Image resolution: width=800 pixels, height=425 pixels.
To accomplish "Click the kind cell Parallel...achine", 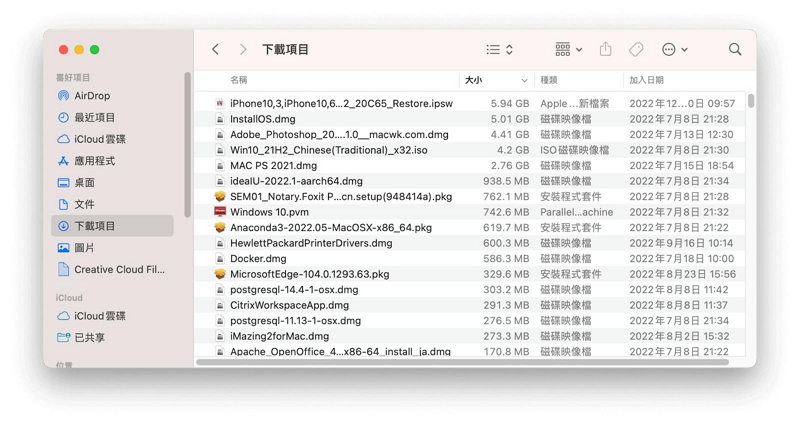I will [577, 212].
